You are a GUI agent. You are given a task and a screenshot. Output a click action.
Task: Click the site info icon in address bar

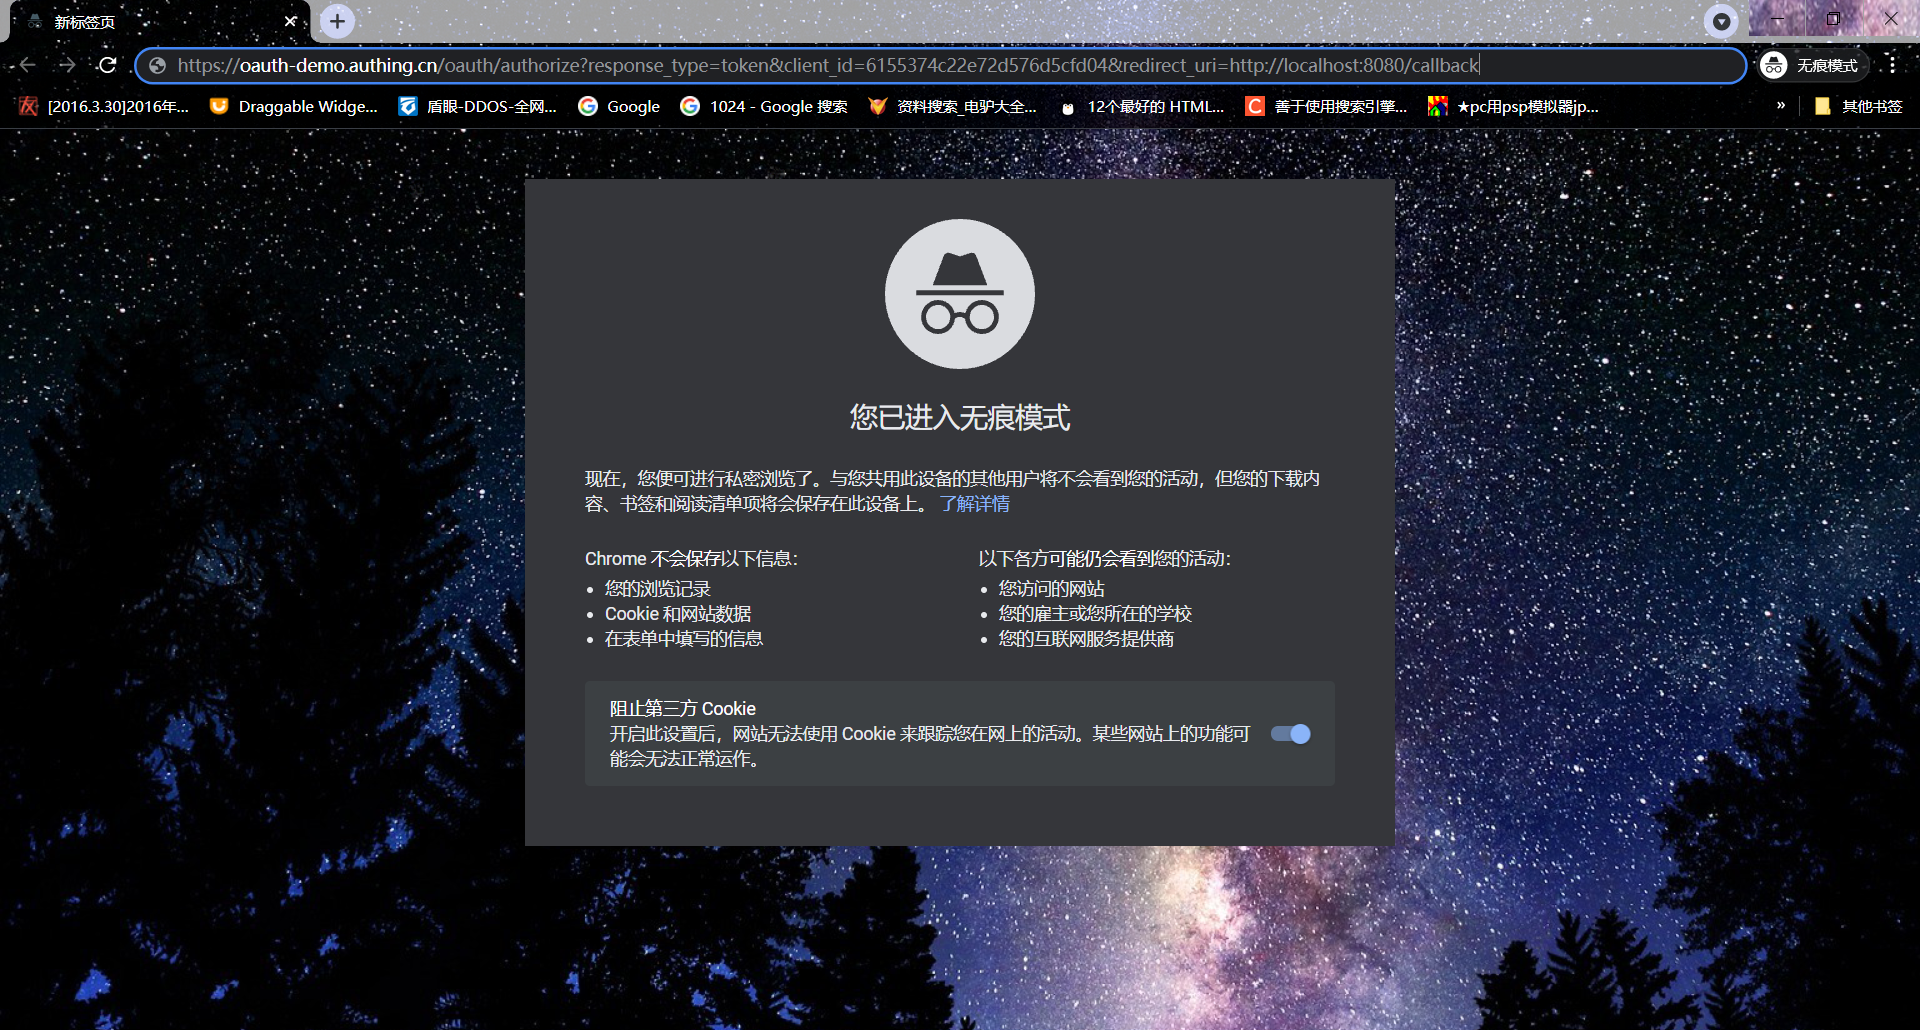tap(157, 65)
